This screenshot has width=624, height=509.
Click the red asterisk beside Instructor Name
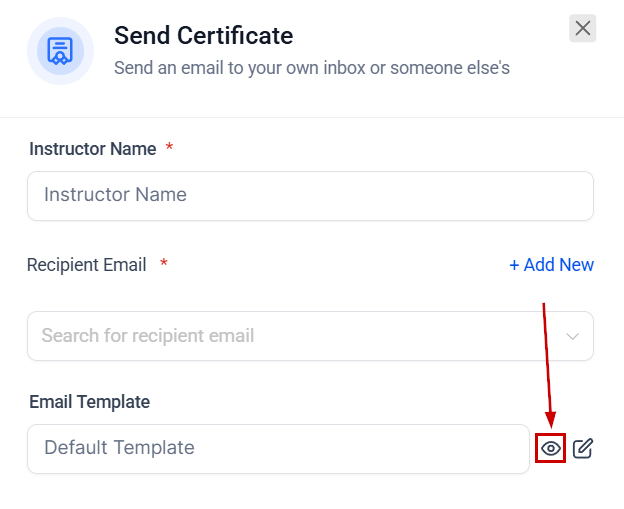pyautogui.click(x=170, y=148)
